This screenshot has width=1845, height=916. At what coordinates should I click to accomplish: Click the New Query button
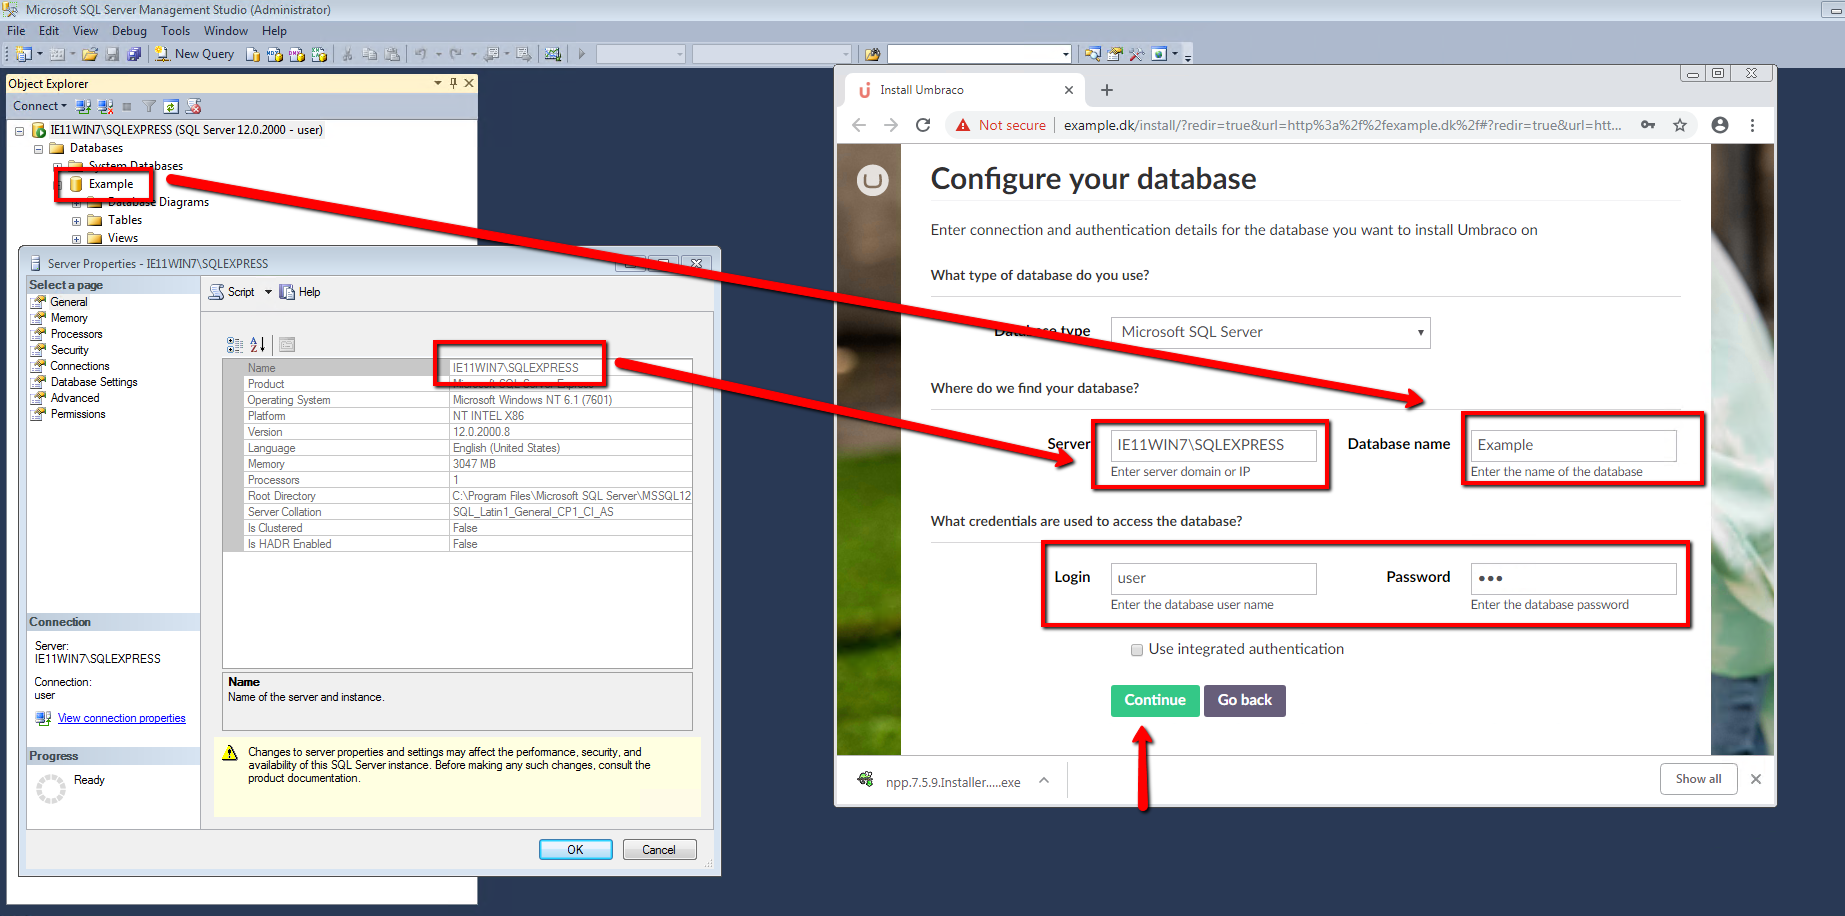pyautogui.click(x=195, y=54)
